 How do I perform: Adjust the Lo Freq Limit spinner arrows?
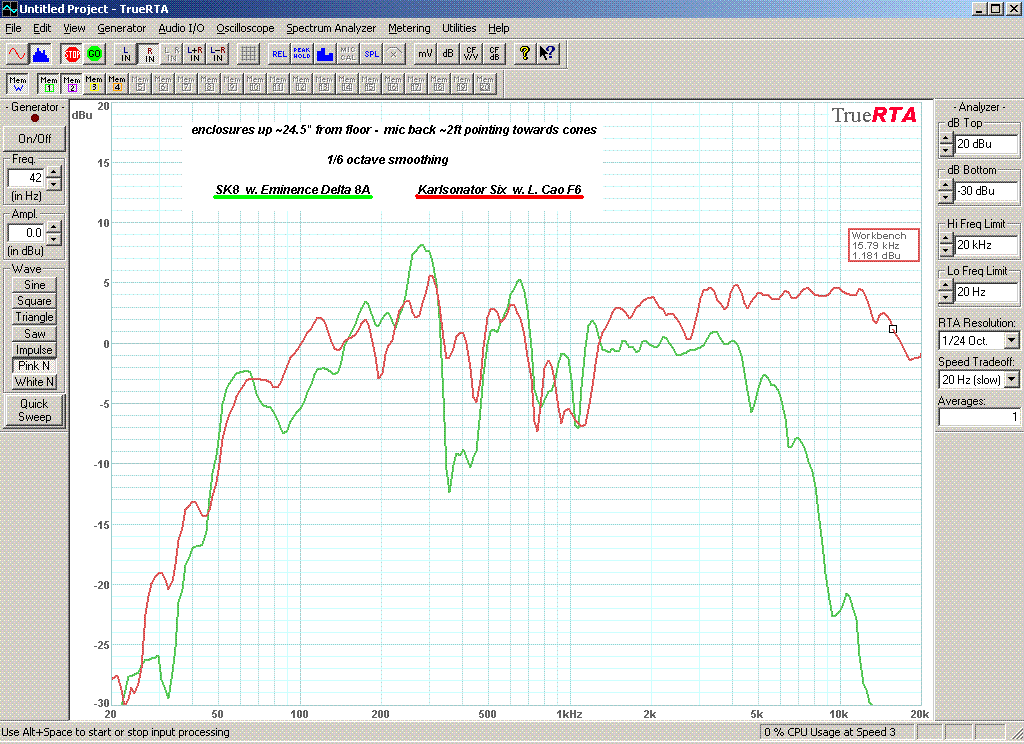946,292
